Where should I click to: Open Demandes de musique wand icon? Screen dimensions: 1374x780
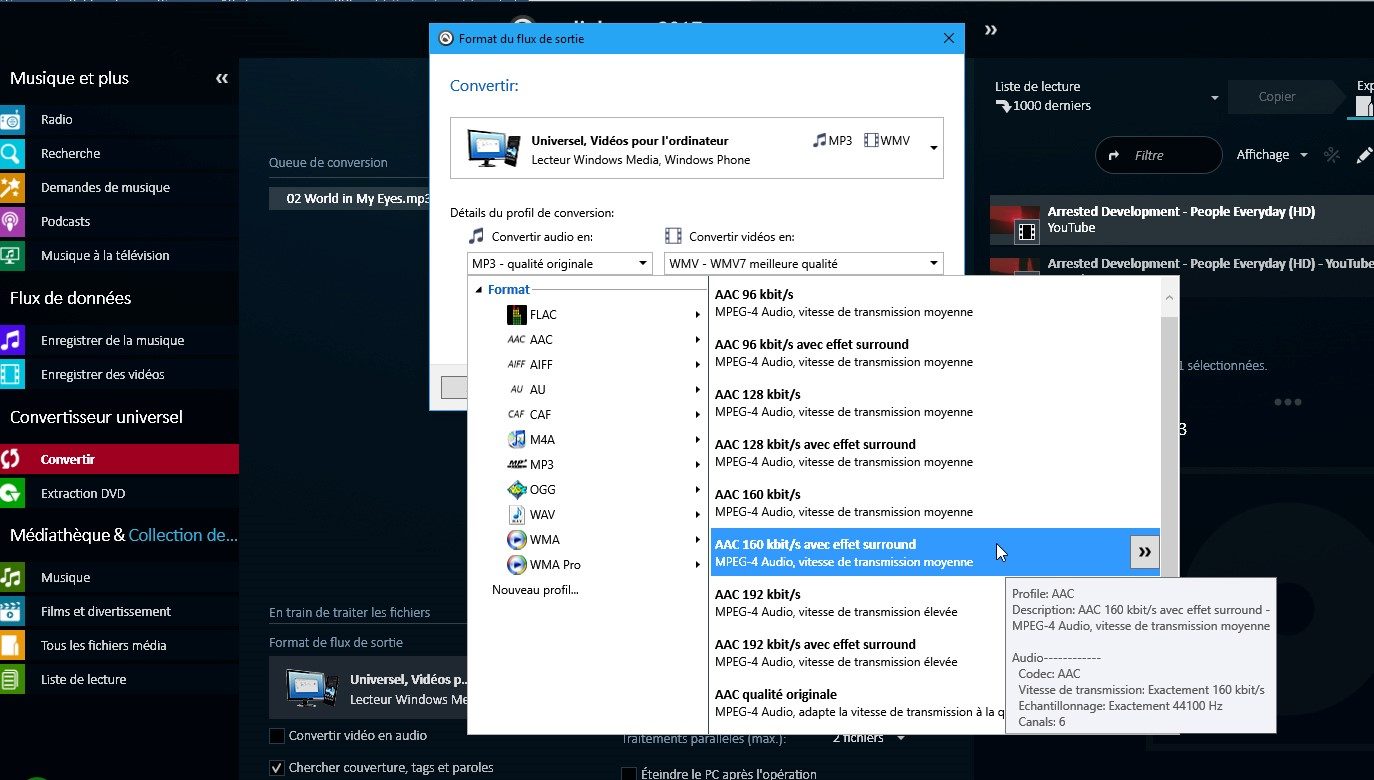(x=11, y=188)
